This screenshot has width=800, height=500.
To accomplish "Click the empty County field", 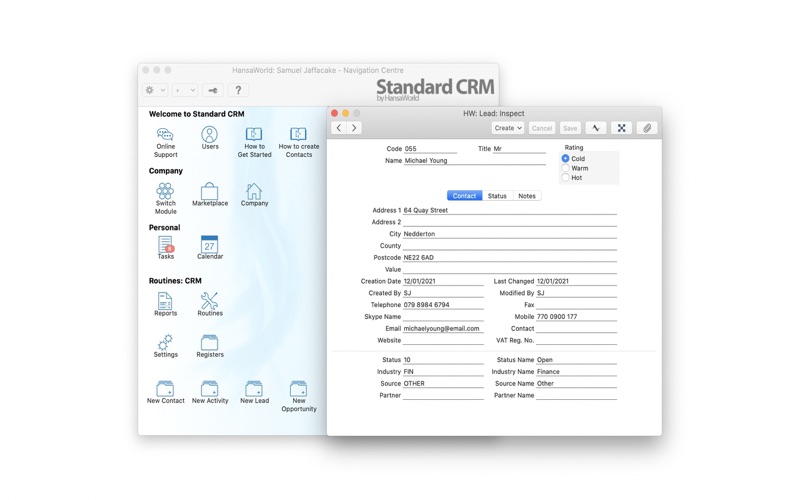I will coord(510,245).
